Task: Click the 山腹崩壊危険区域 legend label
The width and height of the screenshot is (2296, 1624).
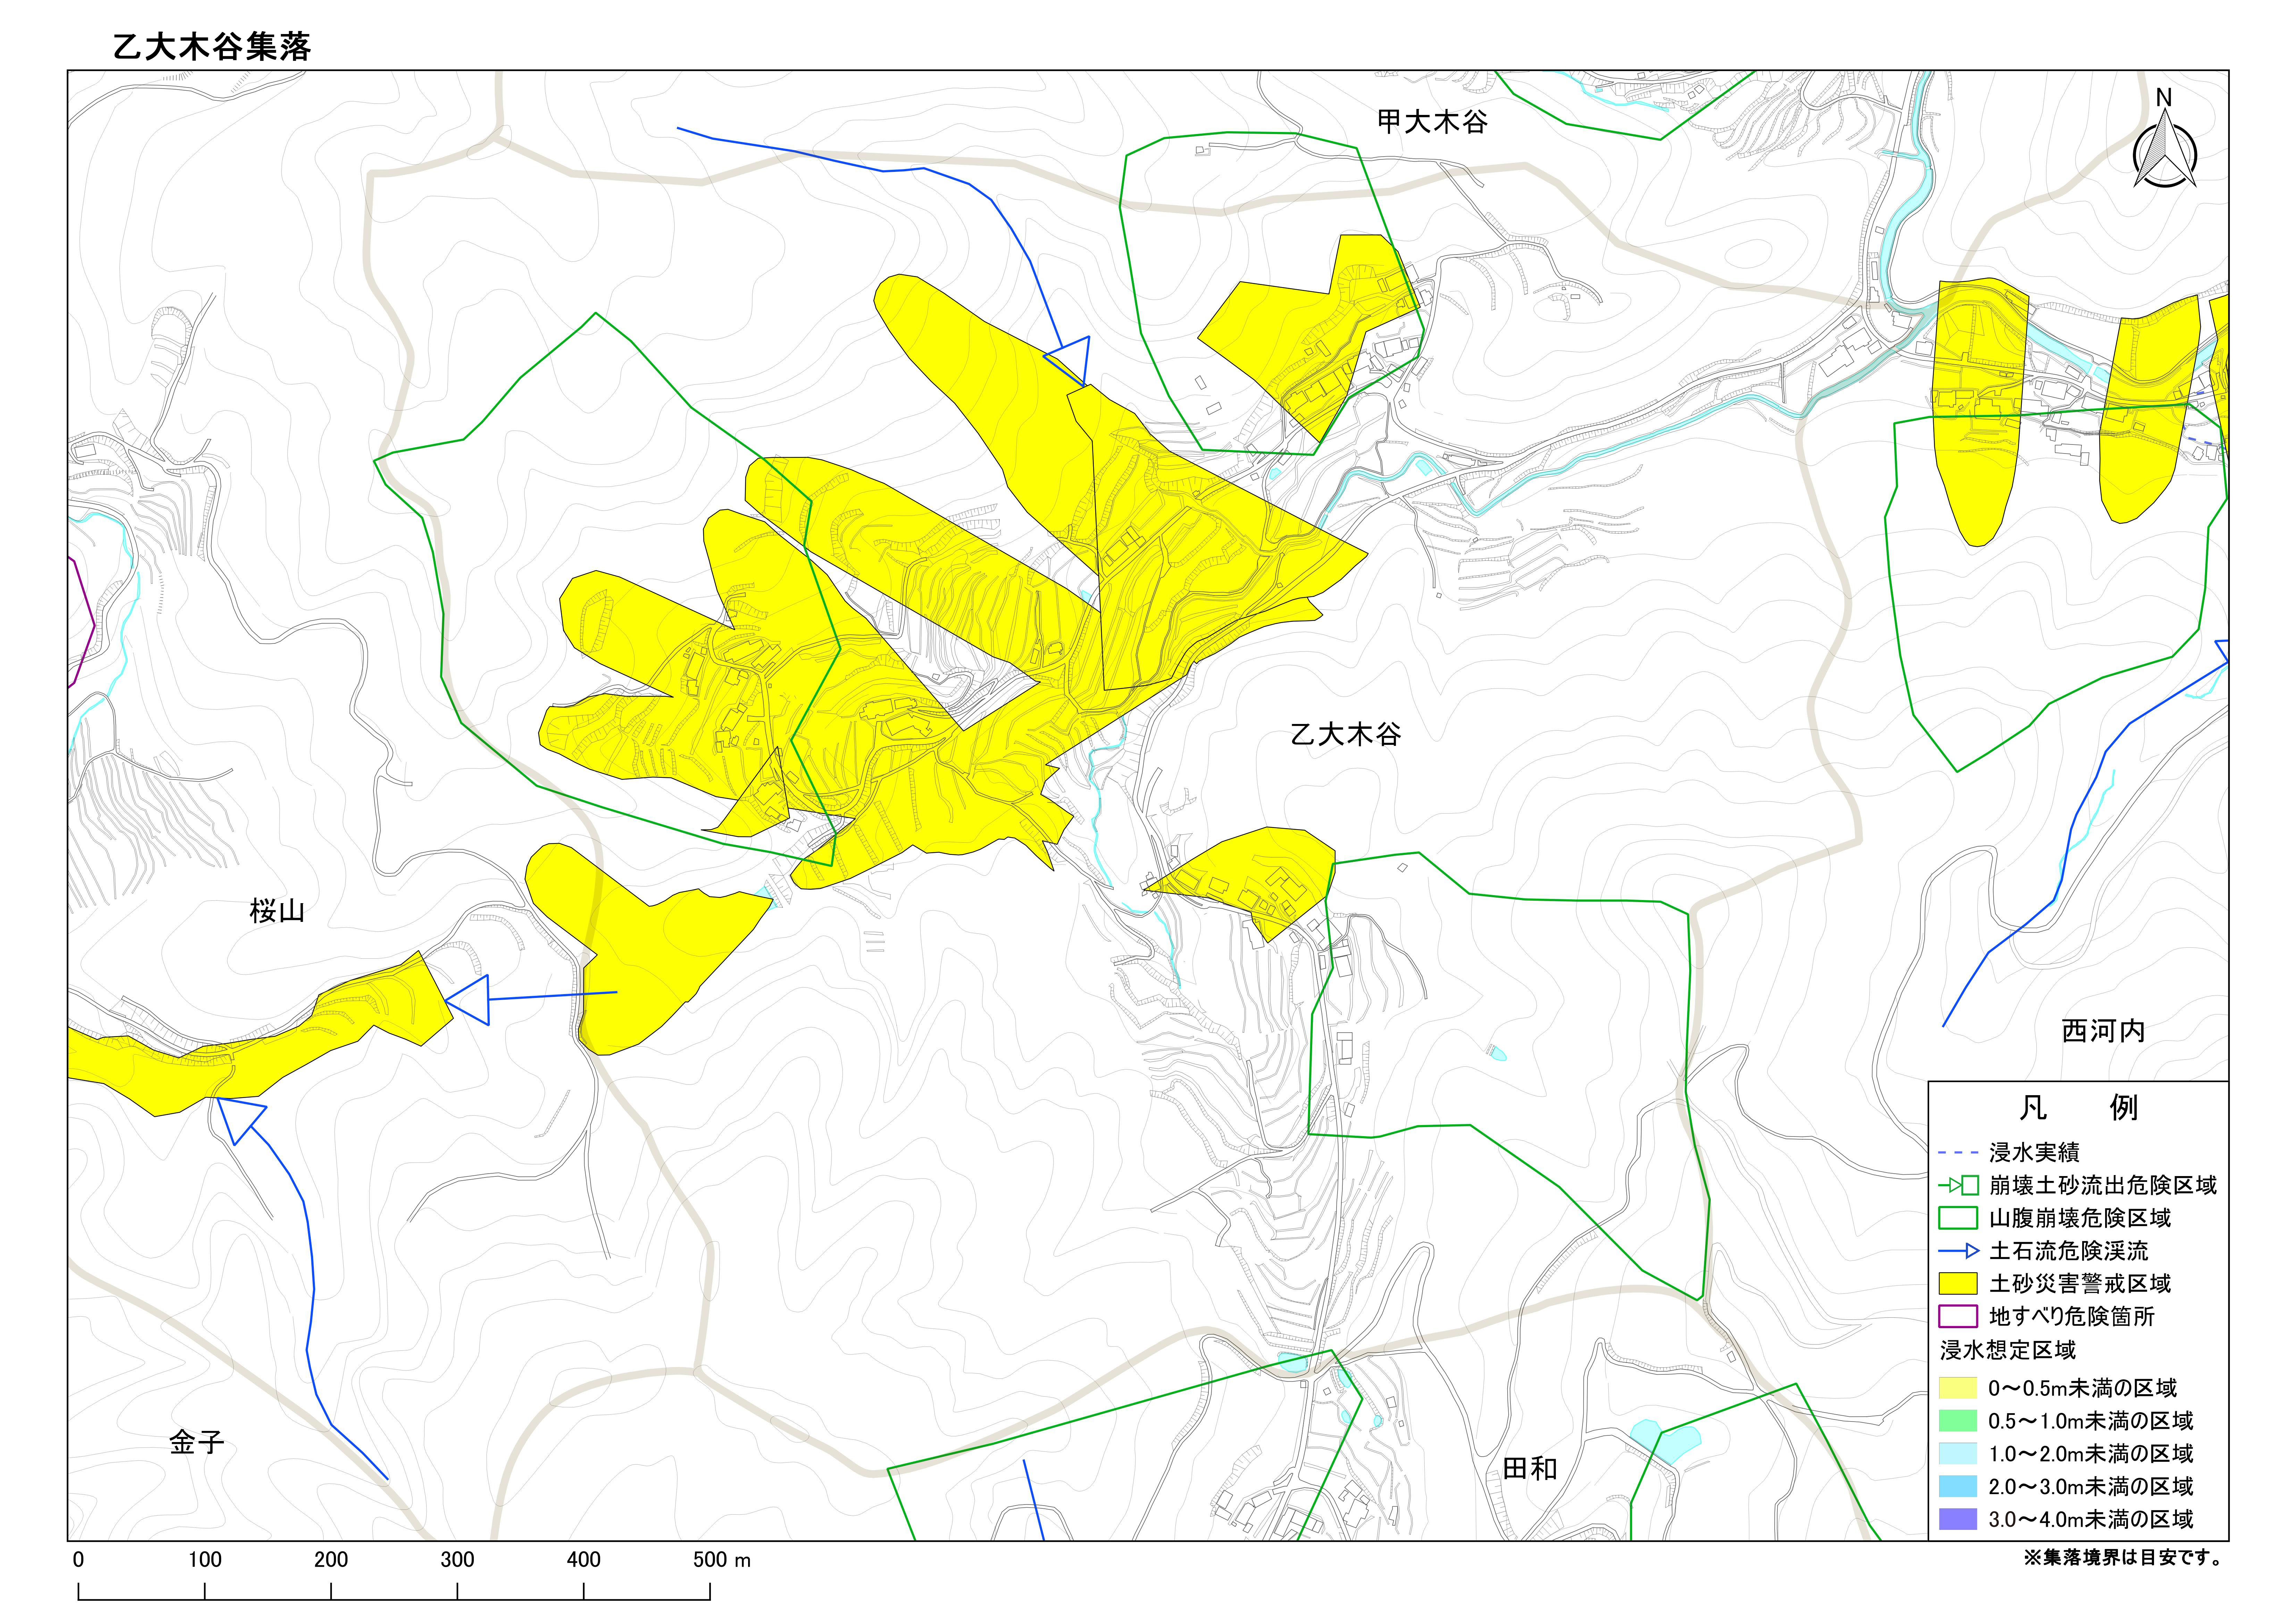Action: 2080,1218
